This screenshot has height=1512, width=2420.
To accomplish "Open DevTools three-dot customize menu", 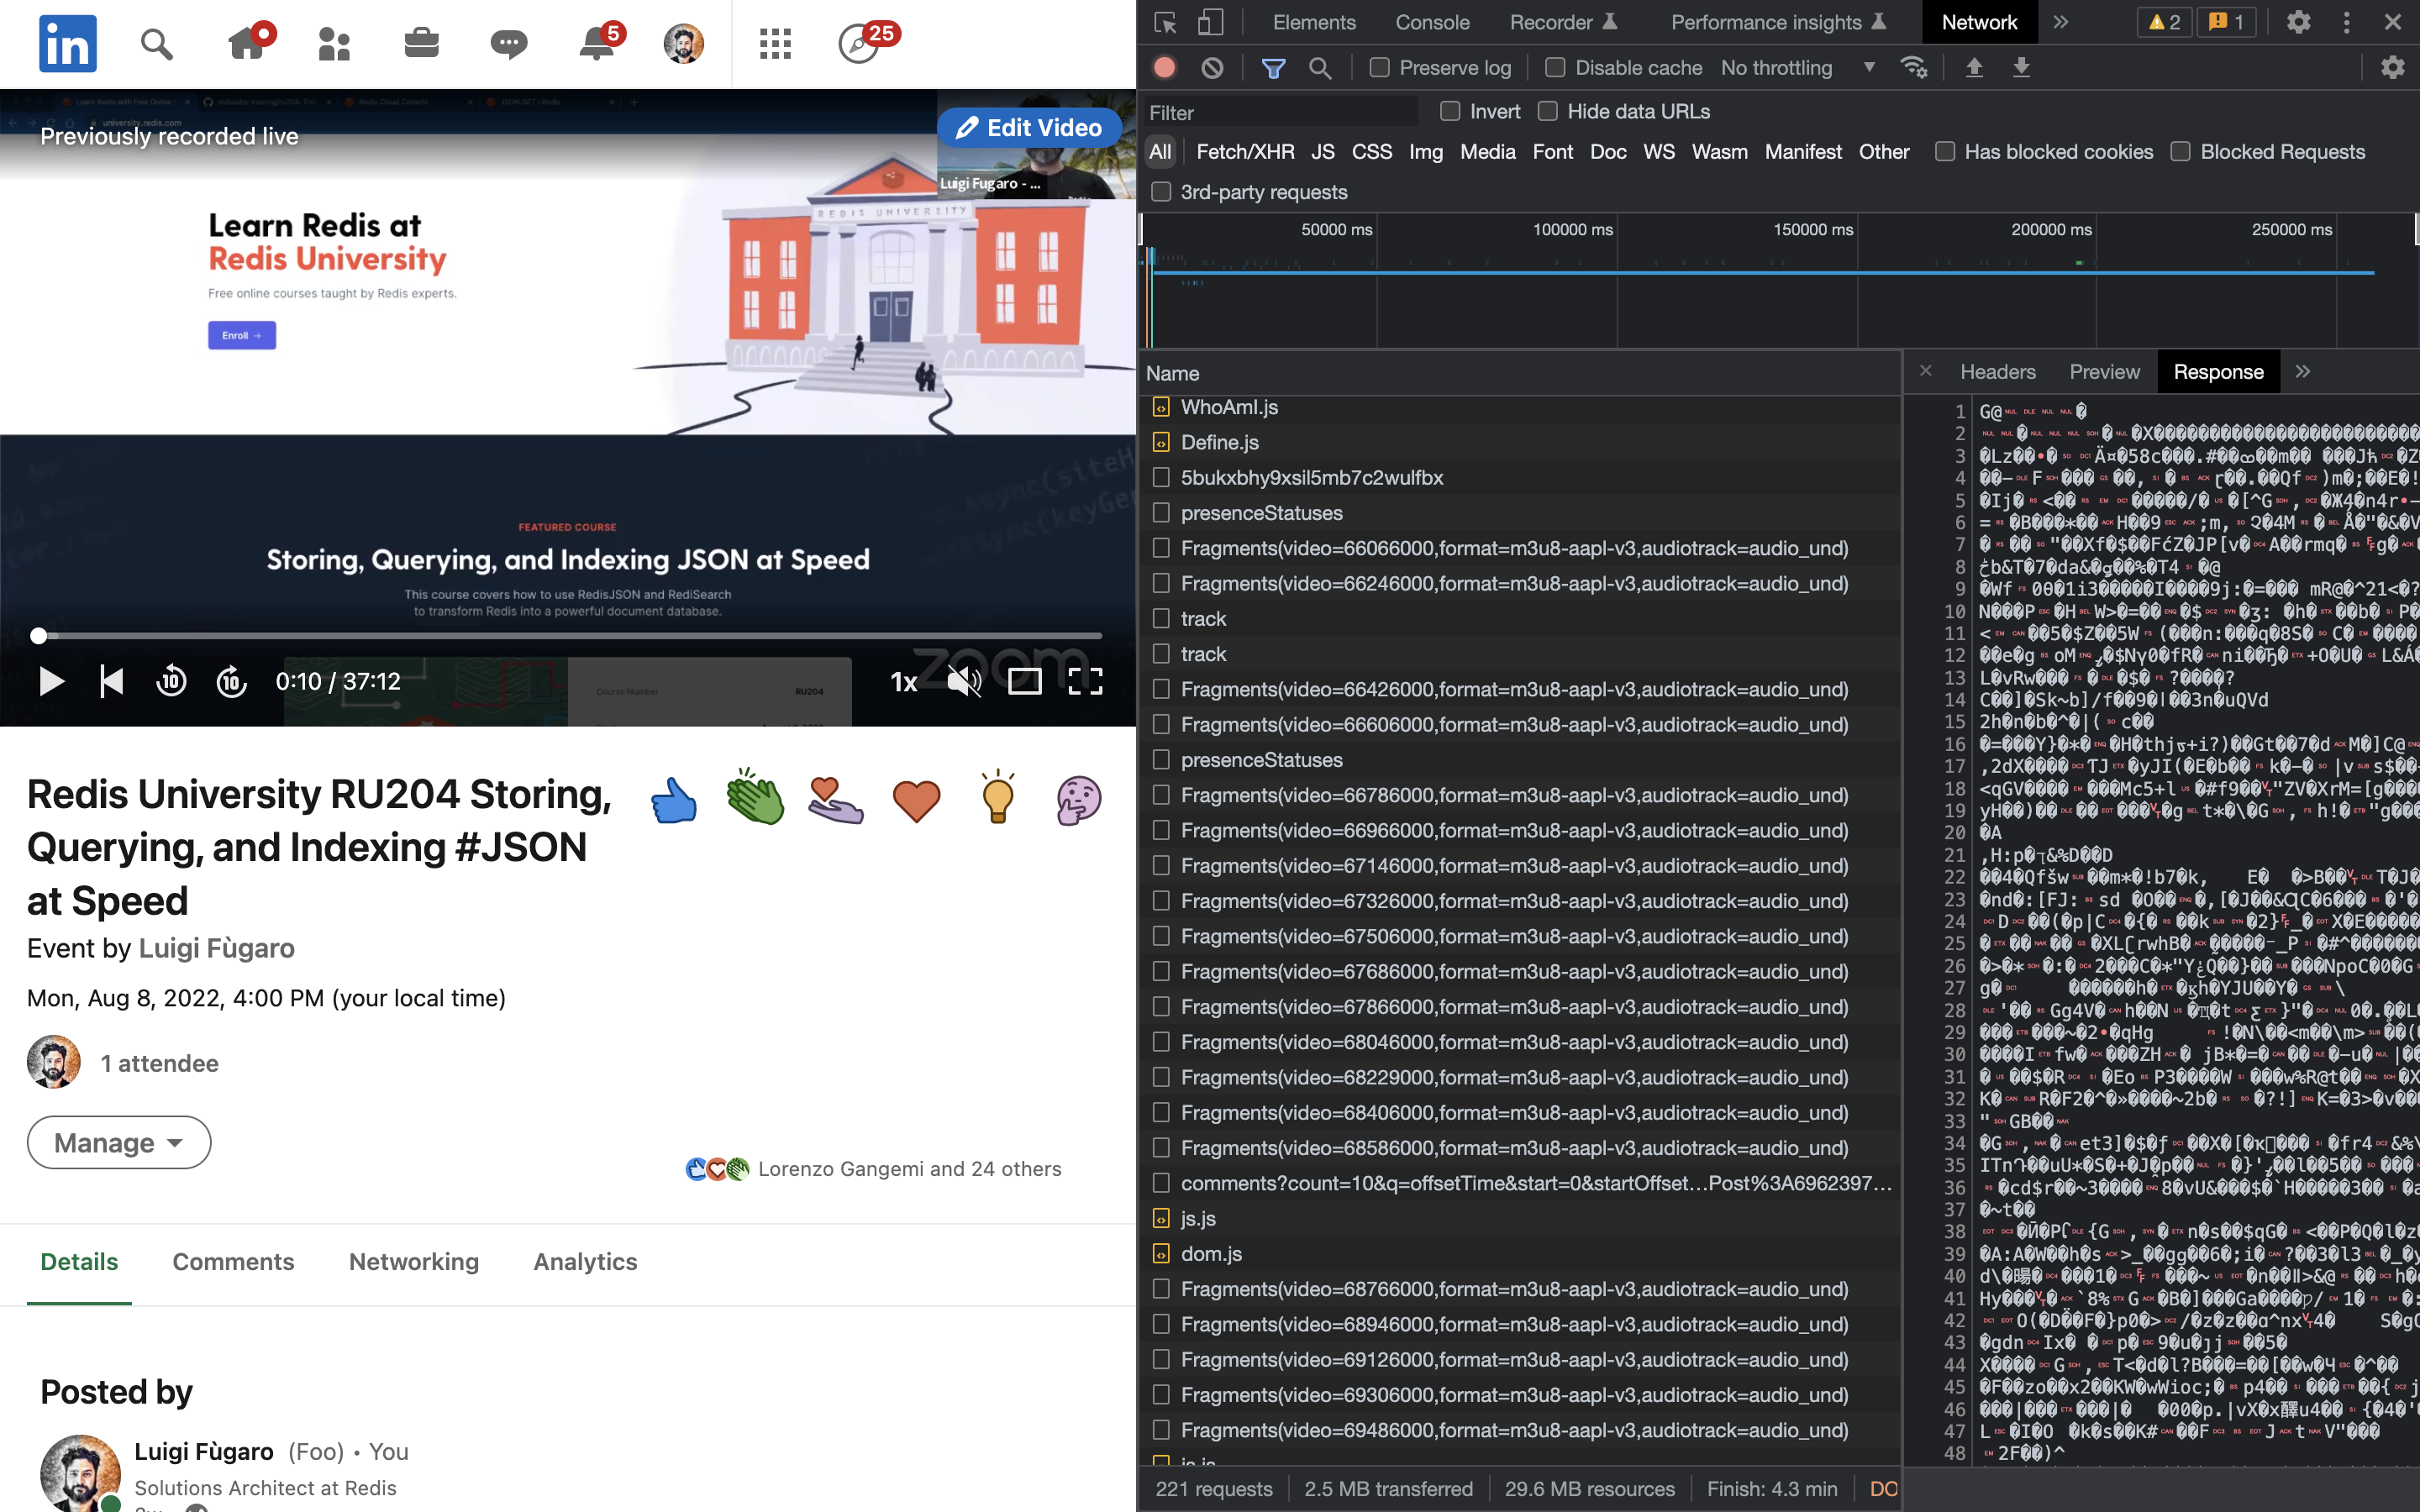I will click(2346, 22).
